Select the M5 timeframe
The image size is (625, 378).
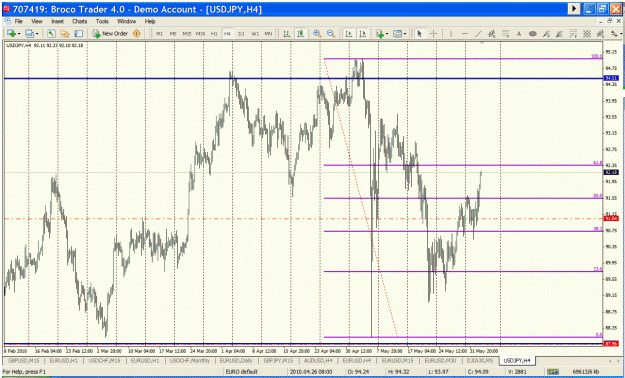173,34
